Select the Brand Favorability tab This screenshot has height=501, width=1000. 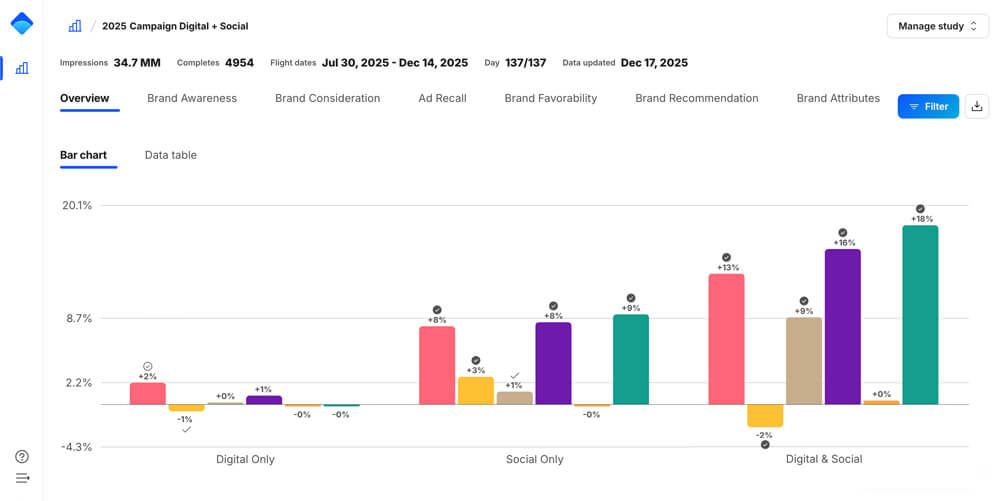(550, 98)
